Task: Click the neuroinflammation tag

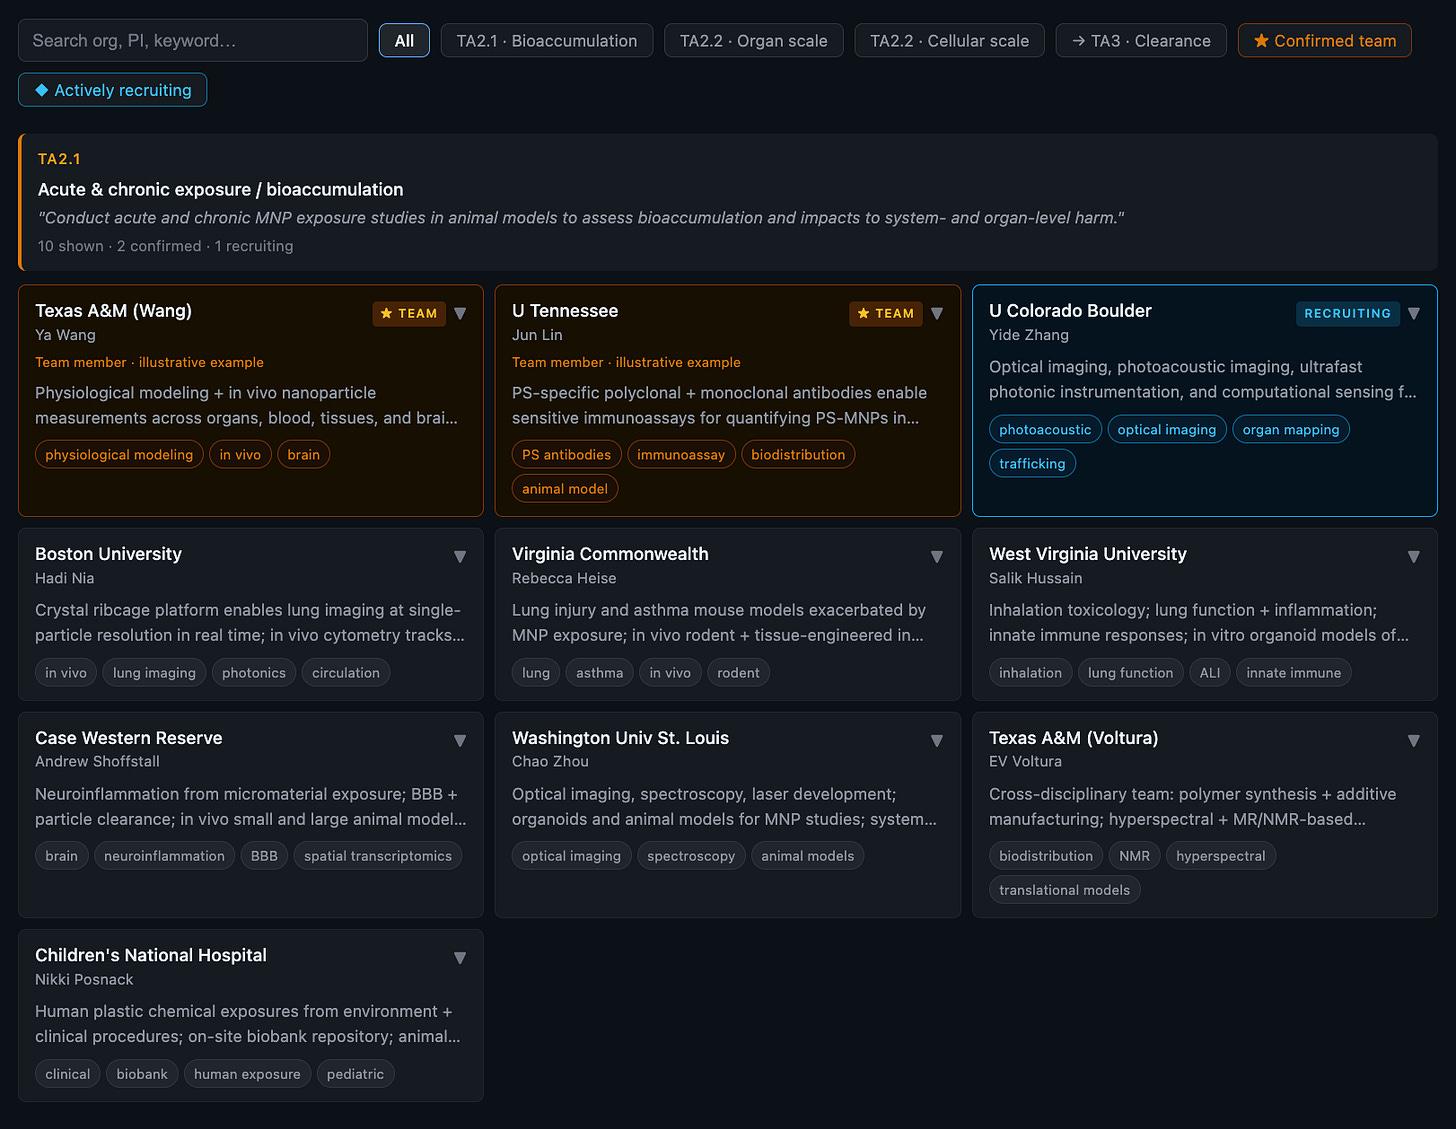Action: (x=164, y=856)
